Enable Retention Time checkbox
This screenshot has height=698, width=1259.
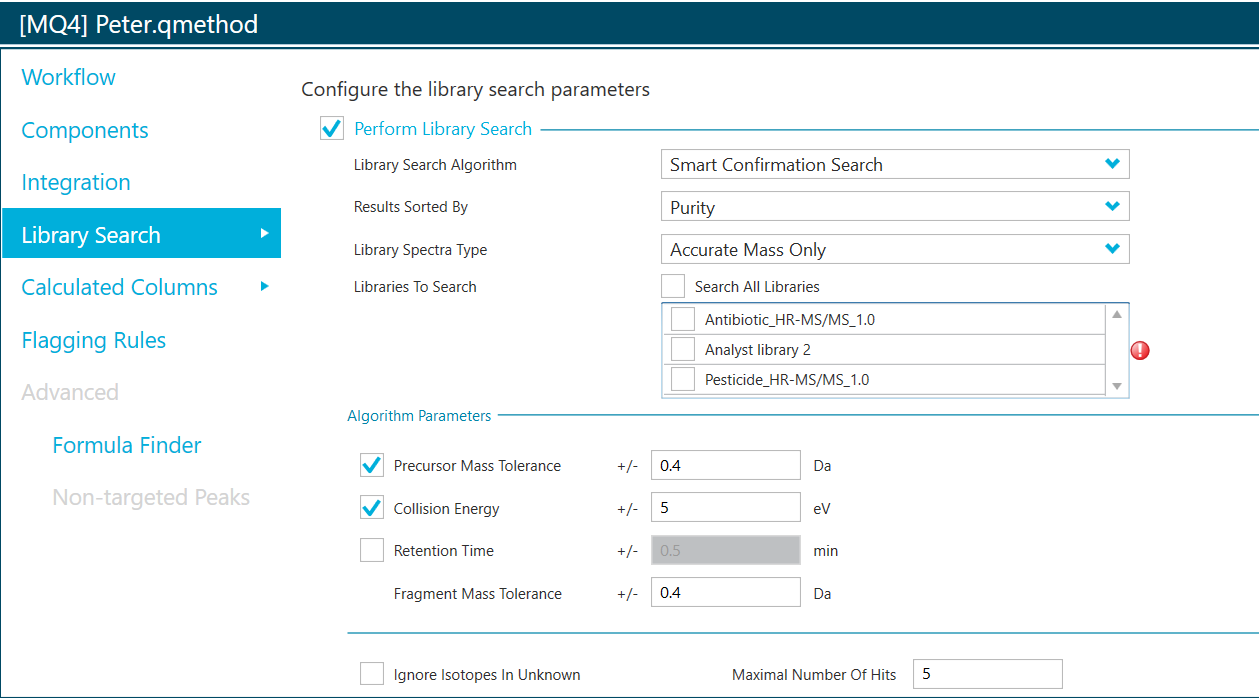[x=372, y=550]
